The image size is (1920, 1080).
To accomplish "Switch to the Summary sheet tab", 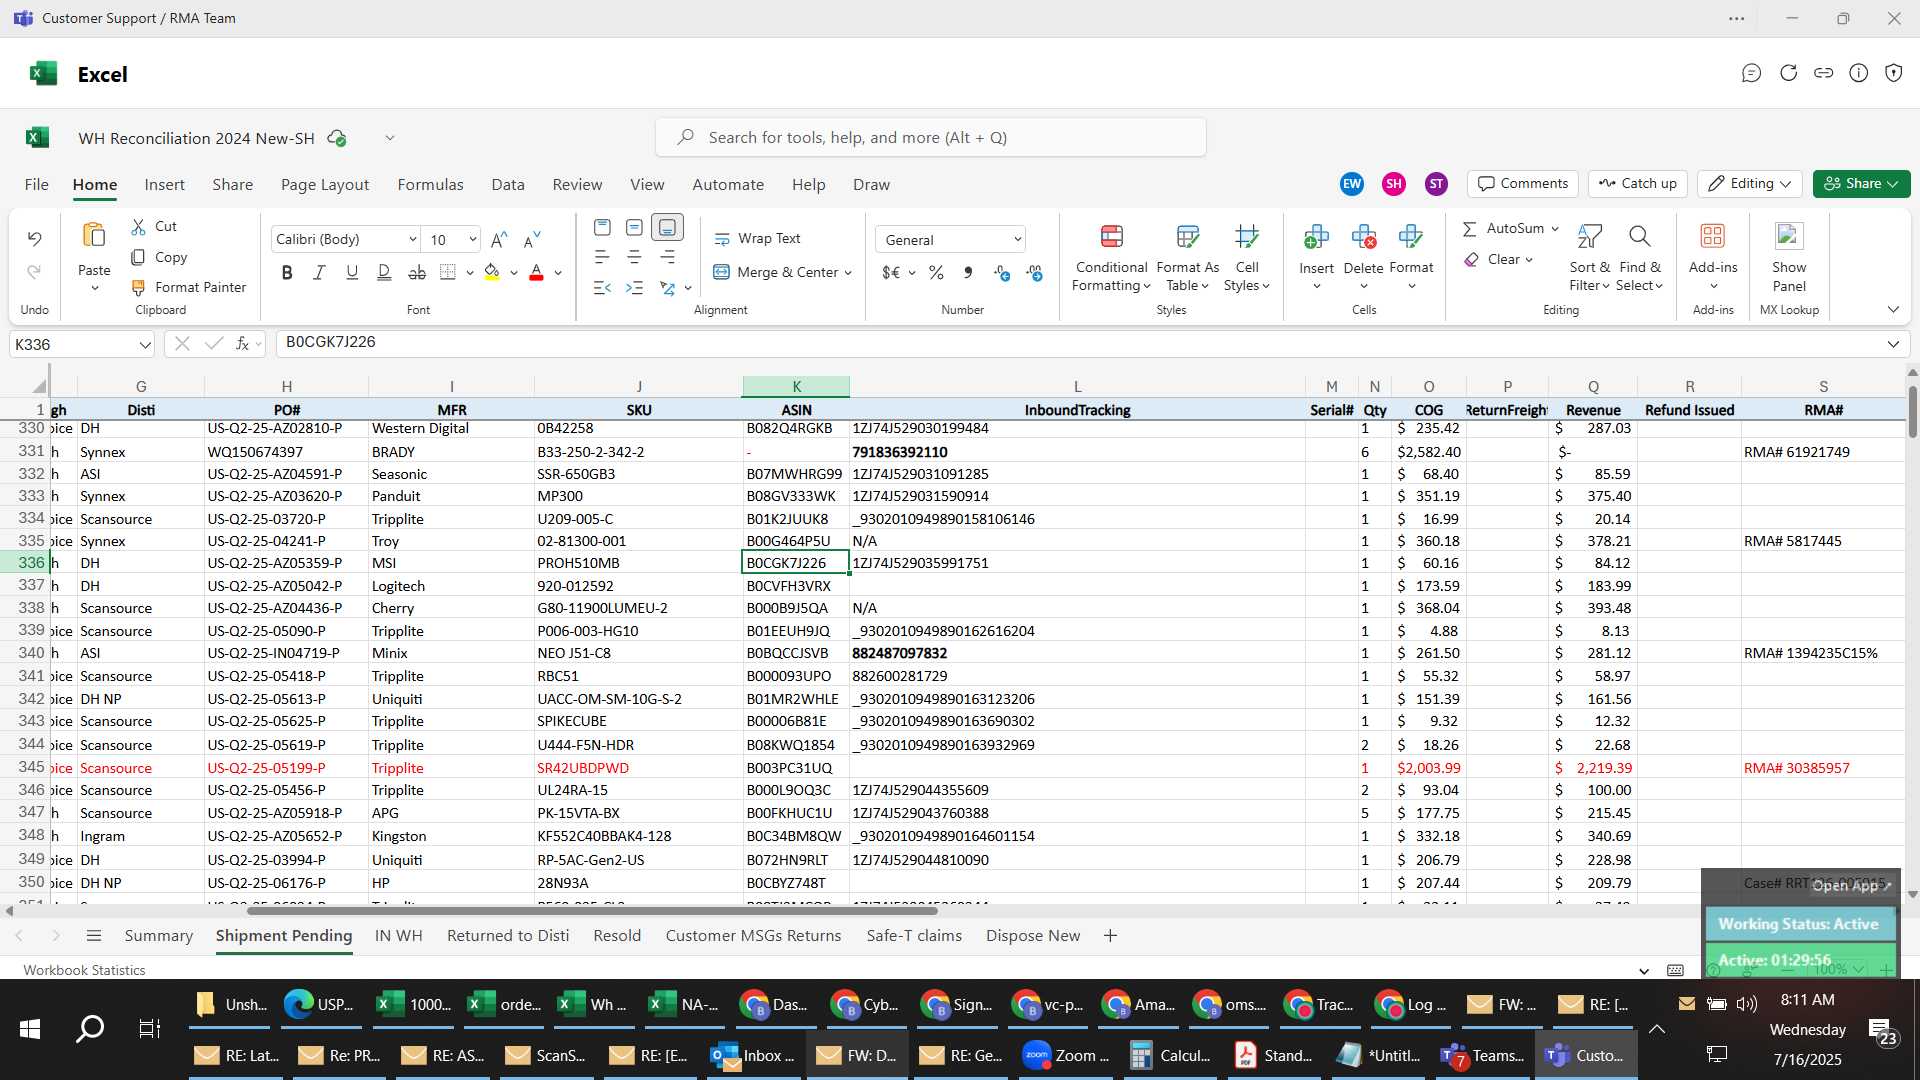I will tap(158, 936).
